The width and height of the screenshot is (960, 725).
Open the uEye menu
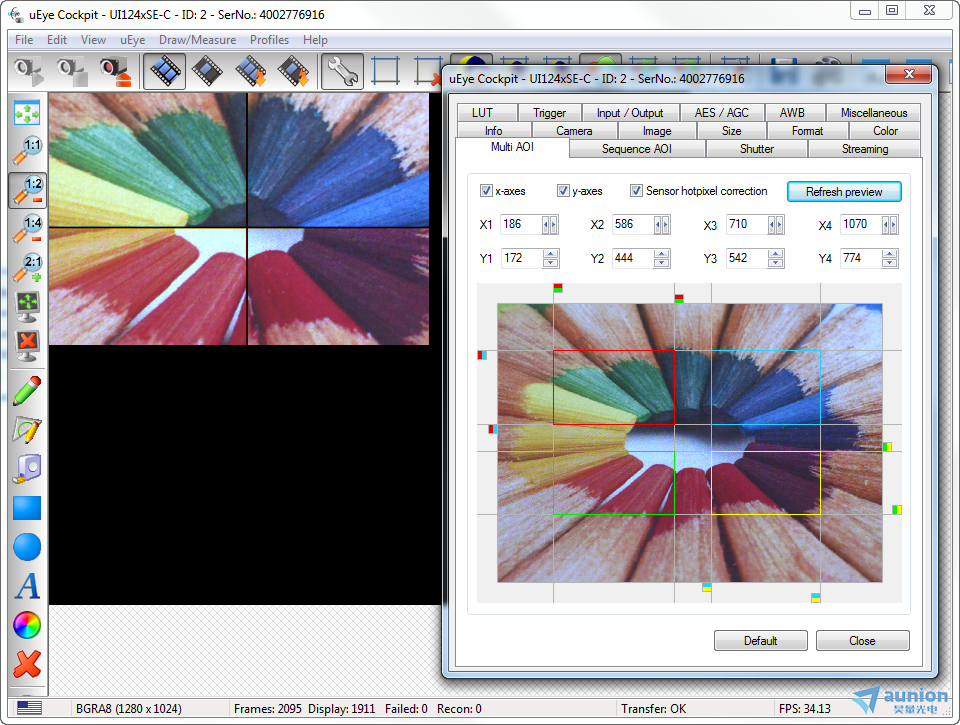point(132,40)
